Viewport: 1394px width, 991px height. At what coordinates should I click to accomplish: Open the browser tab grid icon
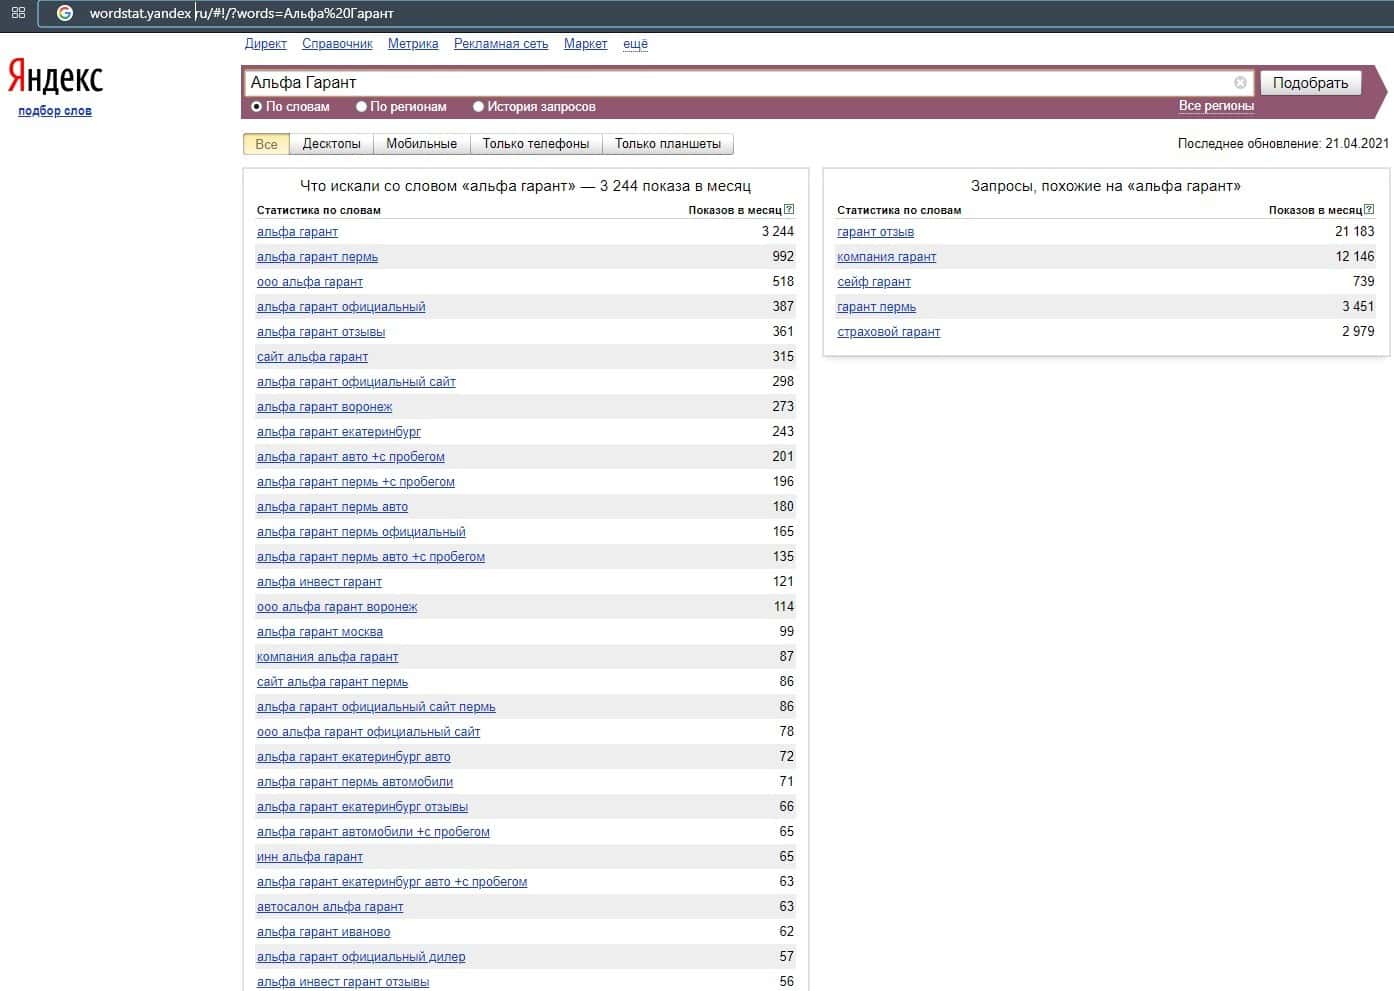(18, 13)
